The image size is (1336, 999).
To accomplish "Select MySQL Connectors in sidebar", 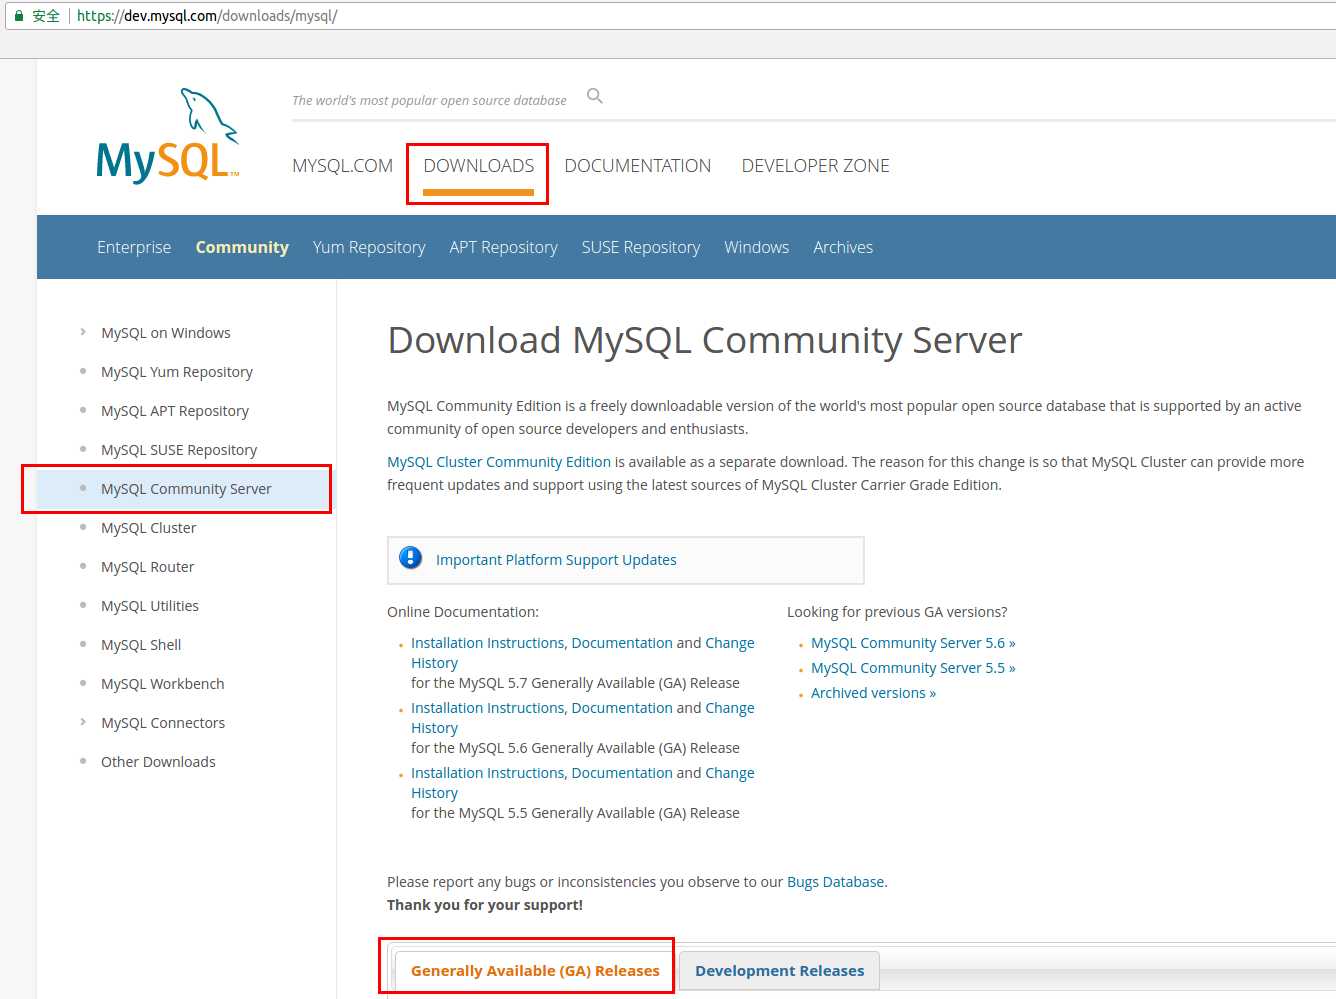I will pos(163,723).
